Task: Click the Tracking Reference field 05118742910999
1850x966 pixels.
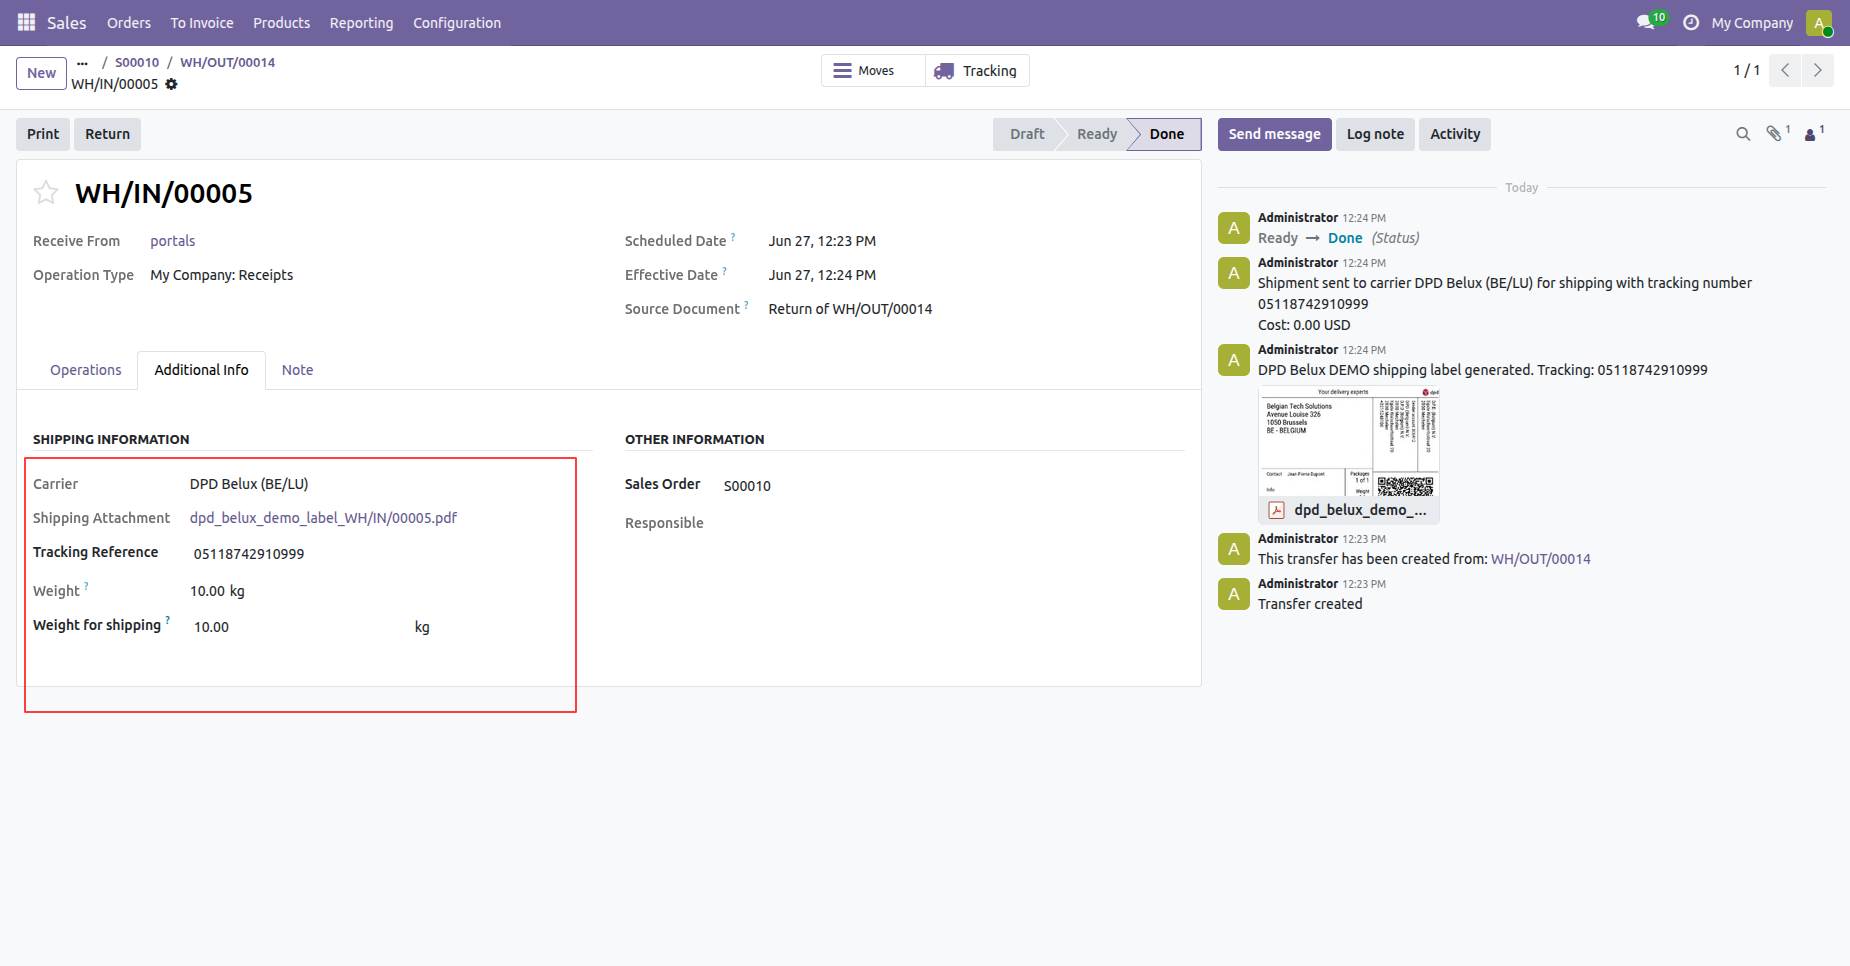Action: pos(249,554)
